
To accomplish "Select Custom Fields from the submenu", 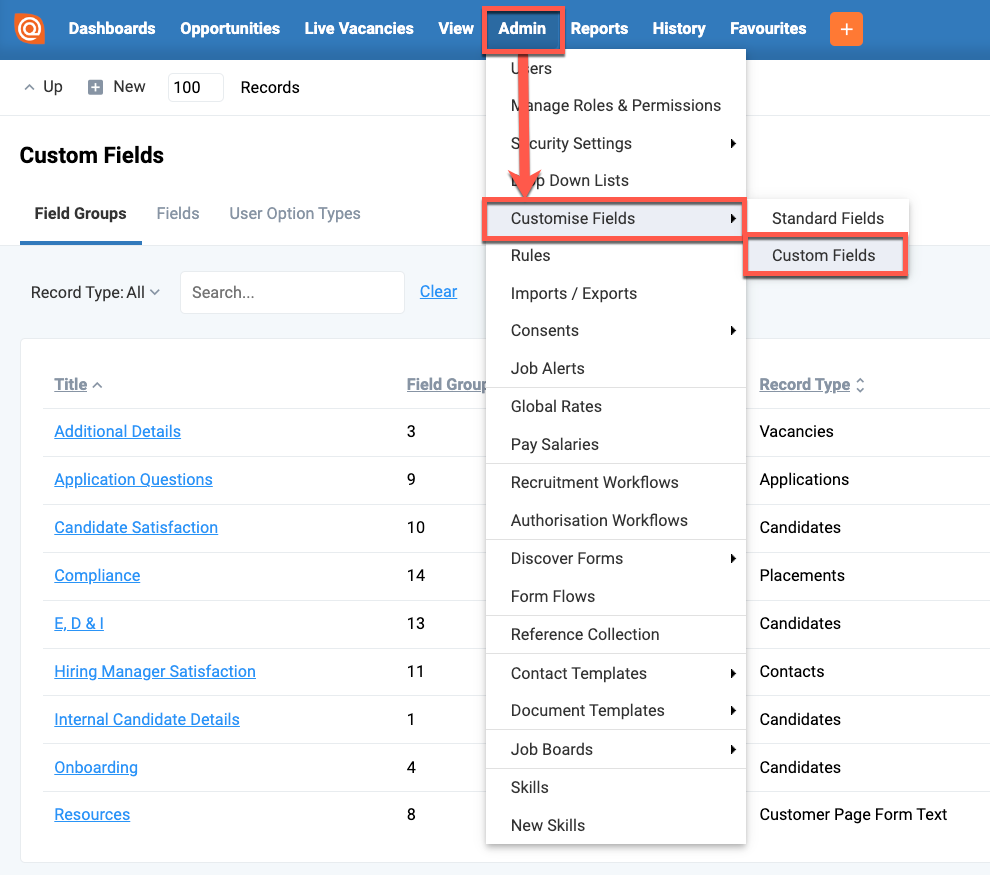I will (823, 255).
